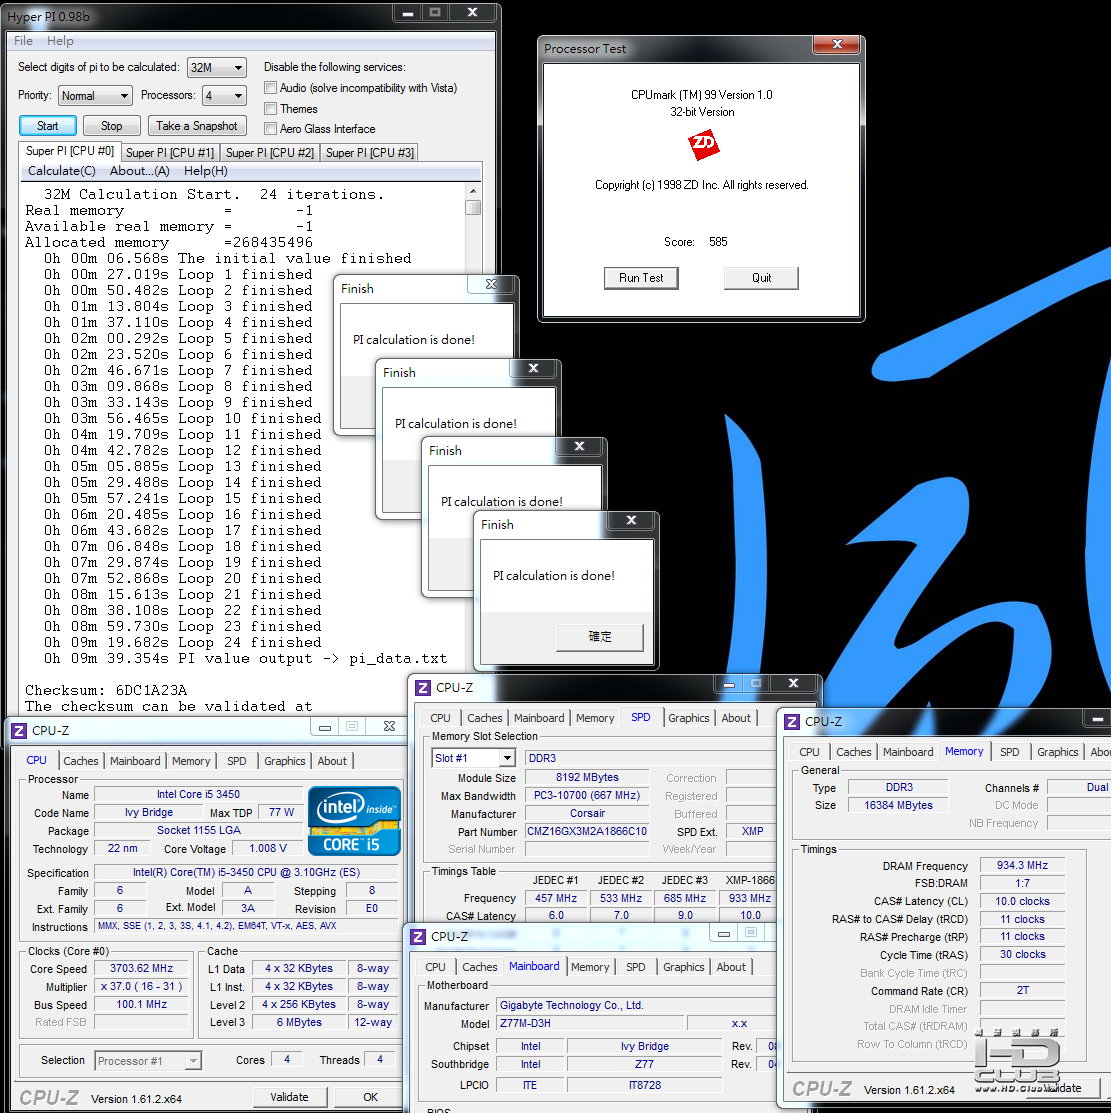This screenshot has width=1111, height=1113.
Task: Click the Super PI log scrollbar thumb
Action: coord(473,207)
